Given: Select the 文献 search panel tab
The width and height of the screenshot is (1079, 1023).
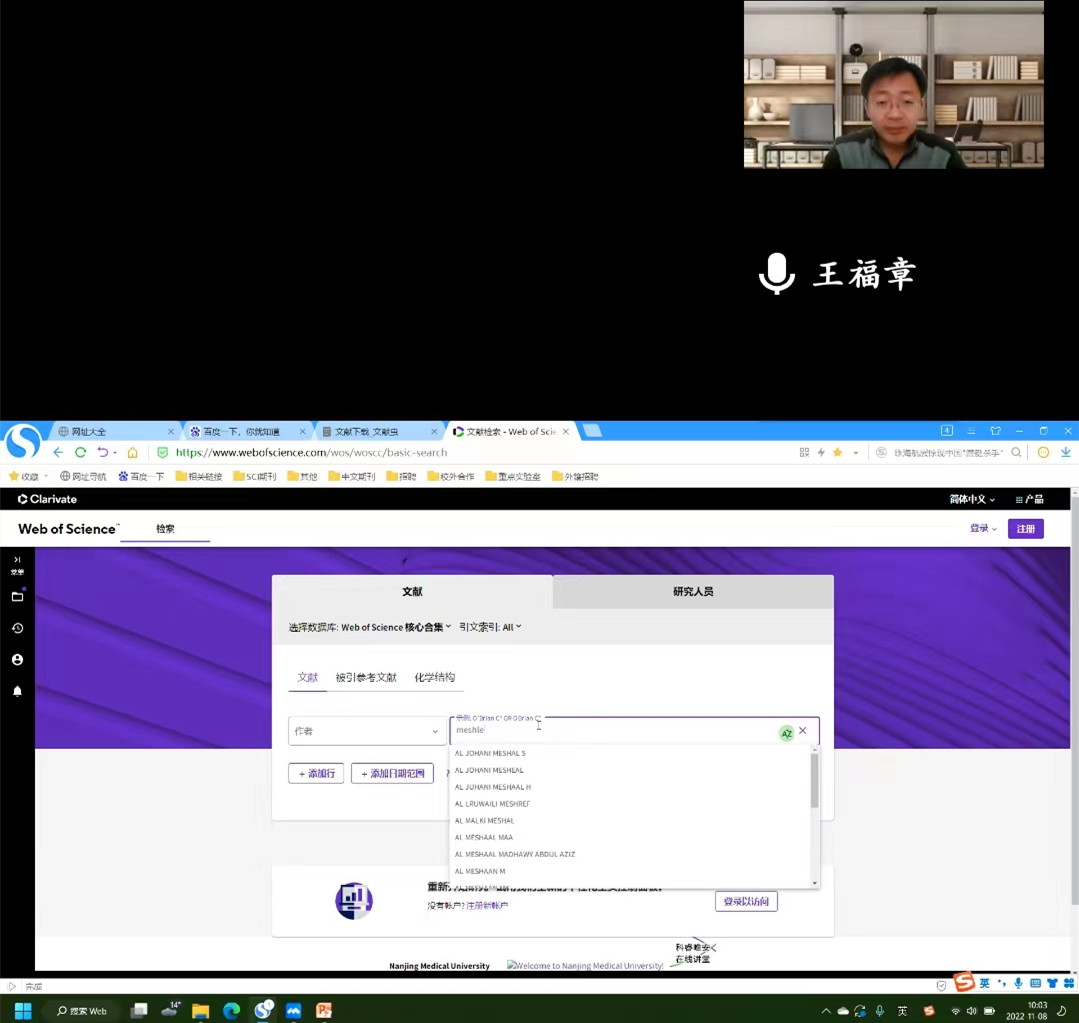Looking at the screenshot, I should (412, 592).
